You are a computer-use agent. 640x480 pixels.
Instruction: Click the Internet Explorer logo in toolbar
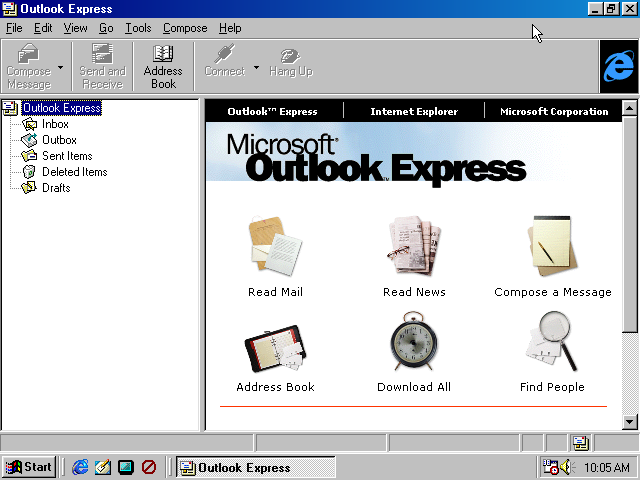pos(618,67)
